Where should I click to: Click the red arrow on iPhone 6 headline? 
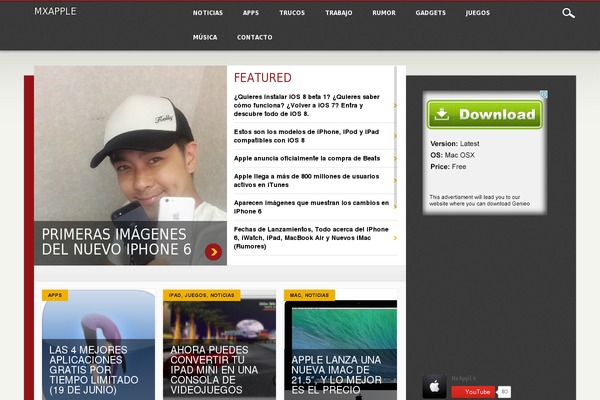tap(213, 252)
